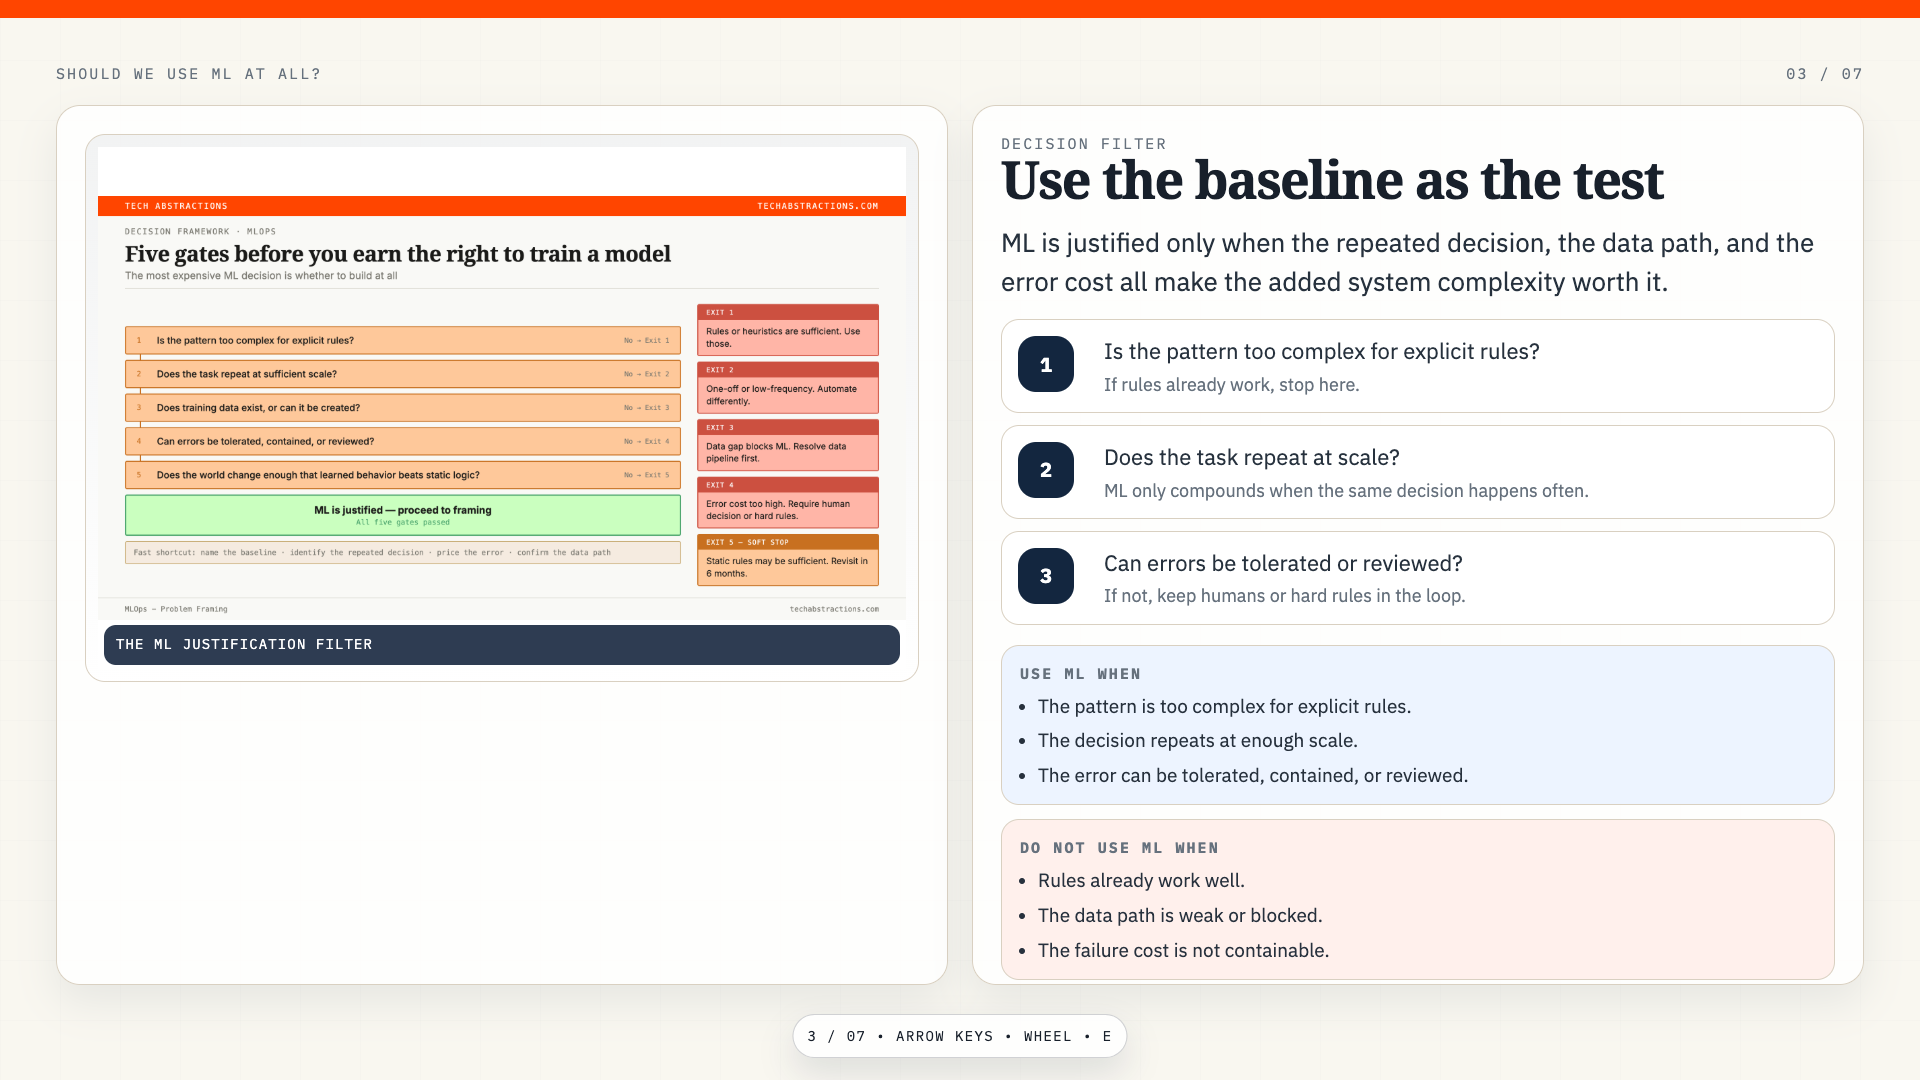
Task: Click the 'USE ML WHEN' panel heading
Action: coord(1080,674)
